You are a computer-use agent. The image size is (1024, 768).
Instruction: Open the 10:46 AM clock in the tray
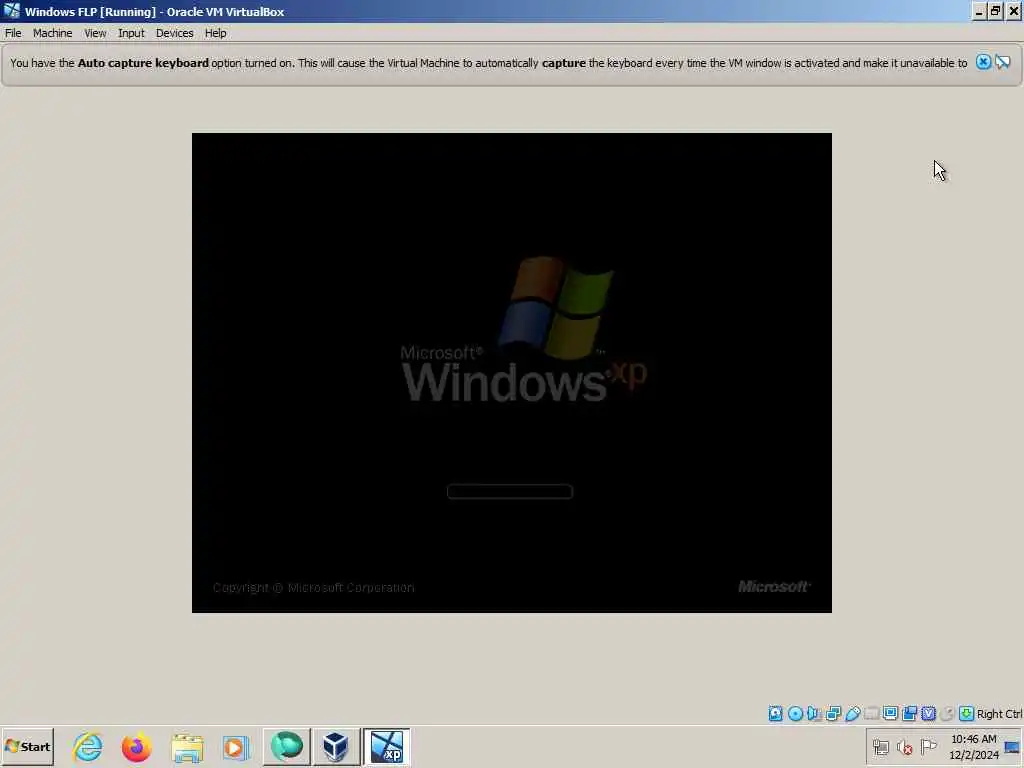974,746
